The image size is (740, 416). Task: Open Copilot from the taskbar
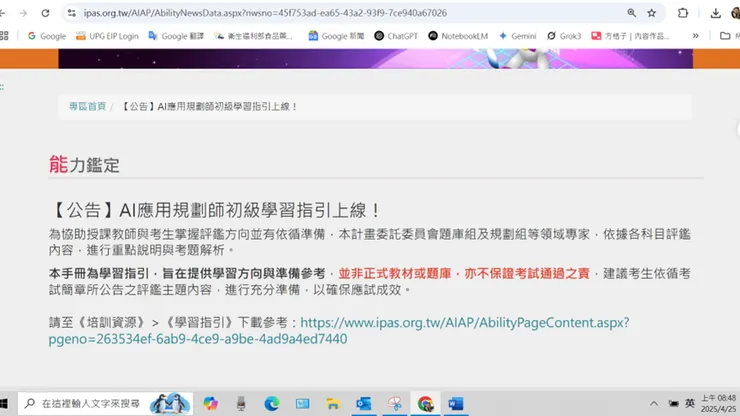coord(210,404)
